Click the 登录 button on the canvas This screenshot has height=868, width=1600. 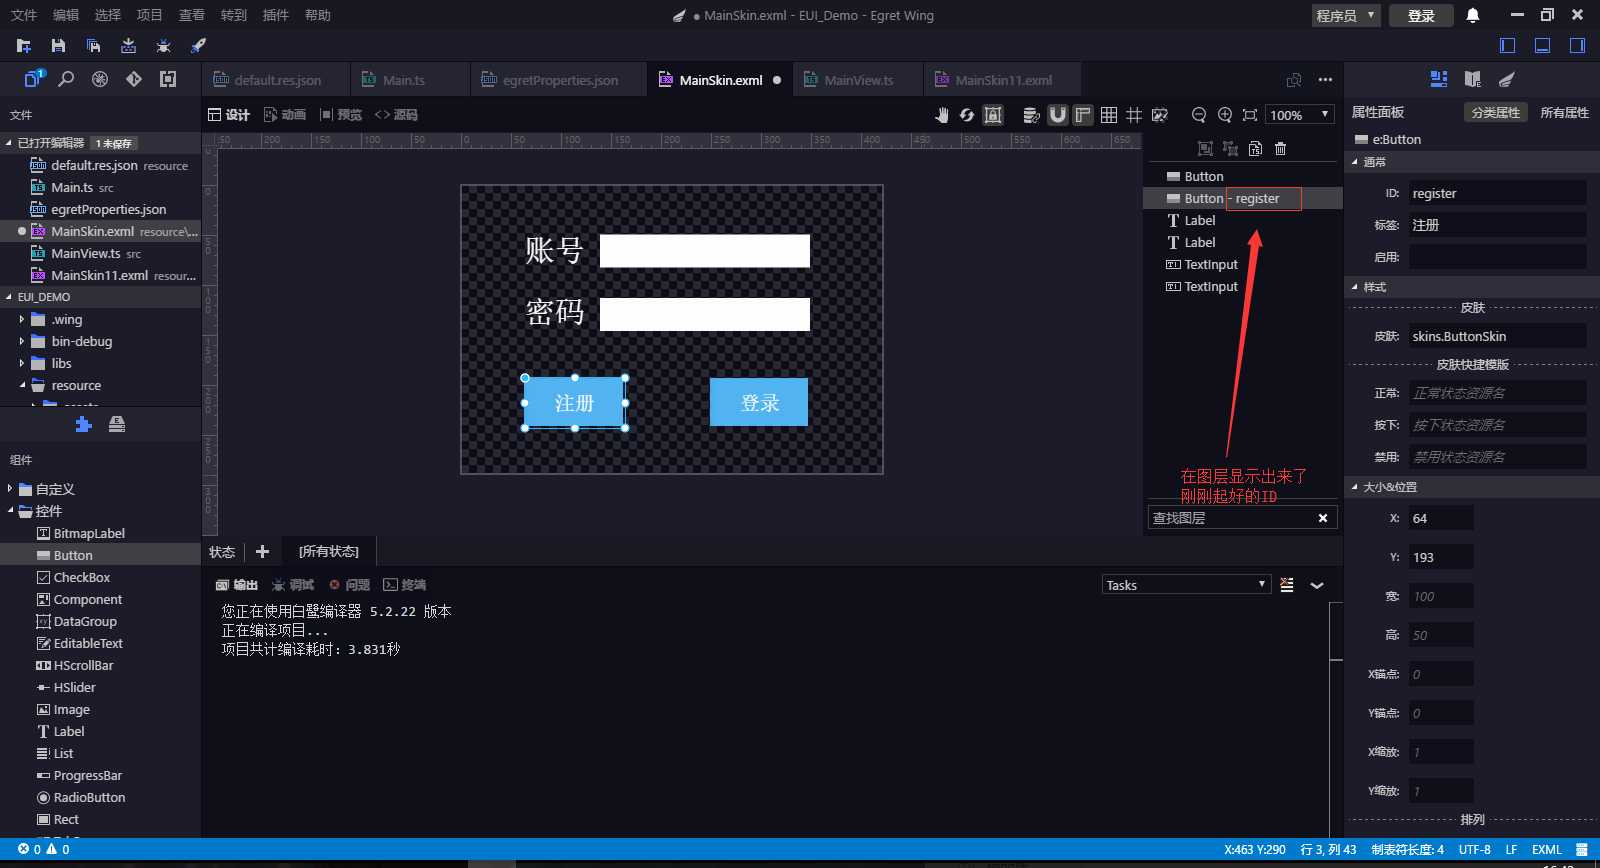[759, 402]
